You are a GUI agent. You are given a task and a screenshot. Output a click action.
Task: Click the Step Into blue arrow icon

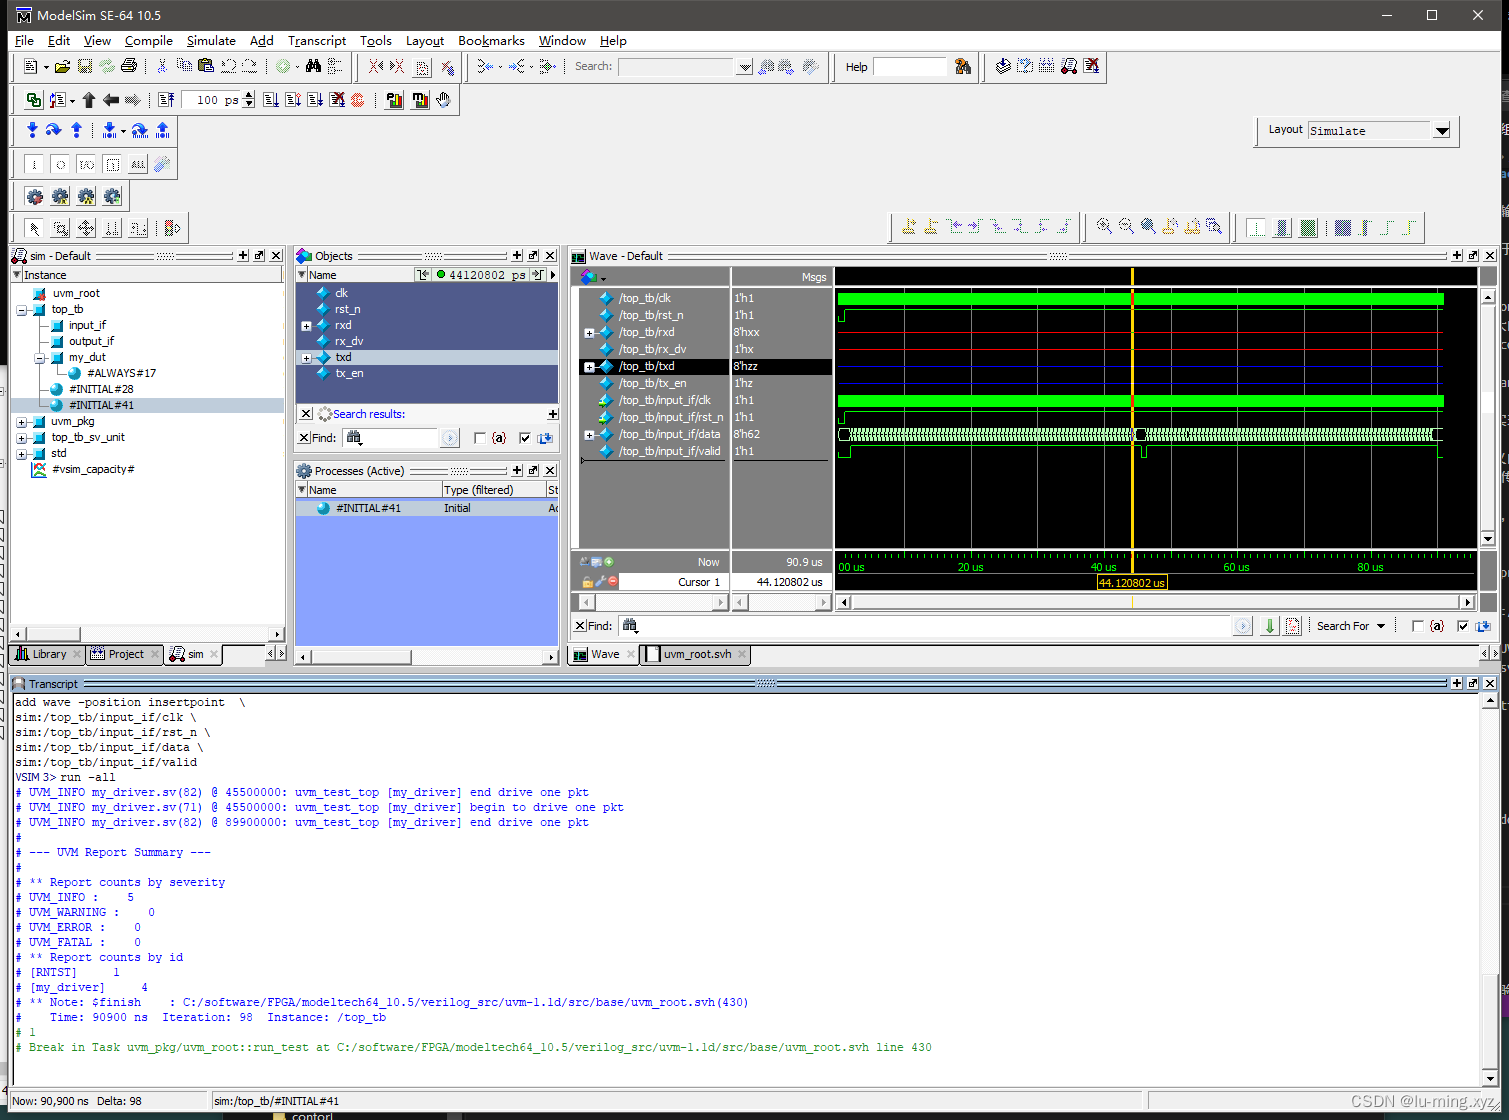(x=32, y=131)
